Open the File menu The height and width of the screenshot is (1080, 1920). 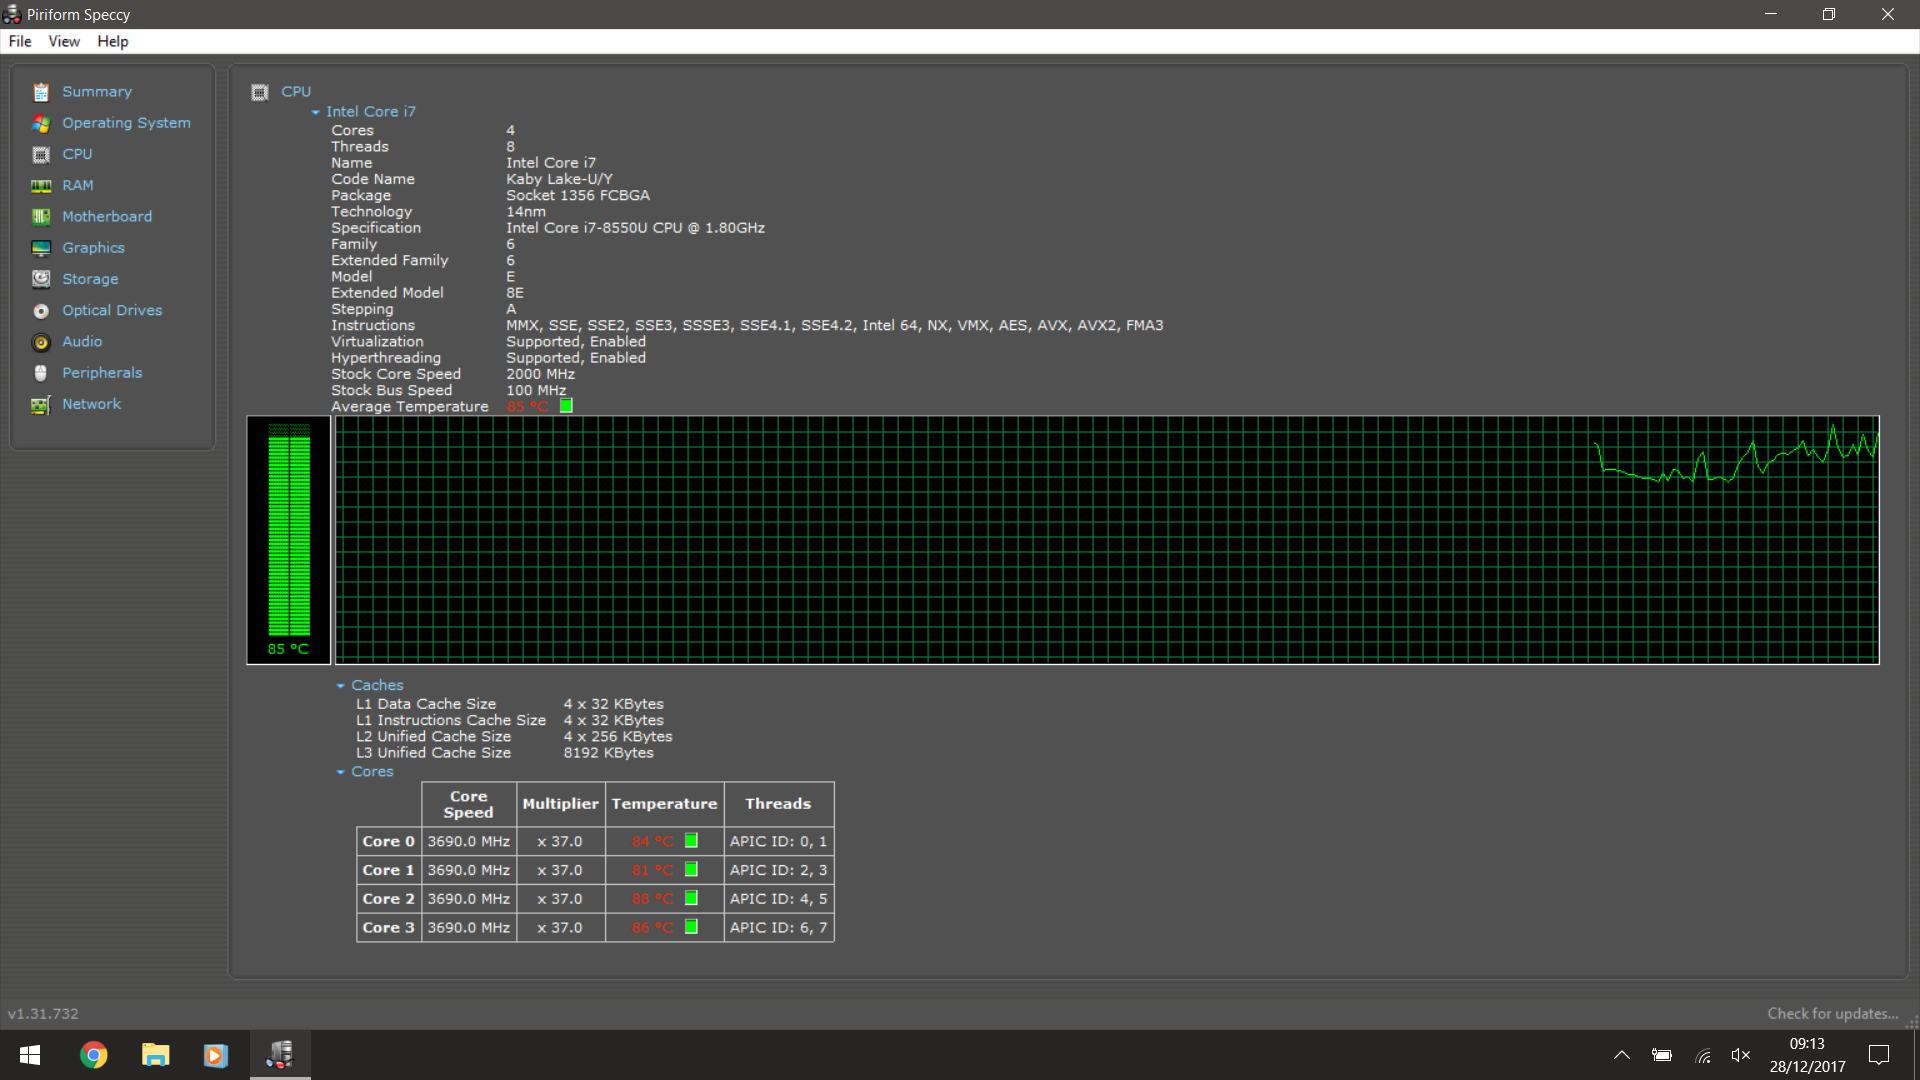point(20,41)
